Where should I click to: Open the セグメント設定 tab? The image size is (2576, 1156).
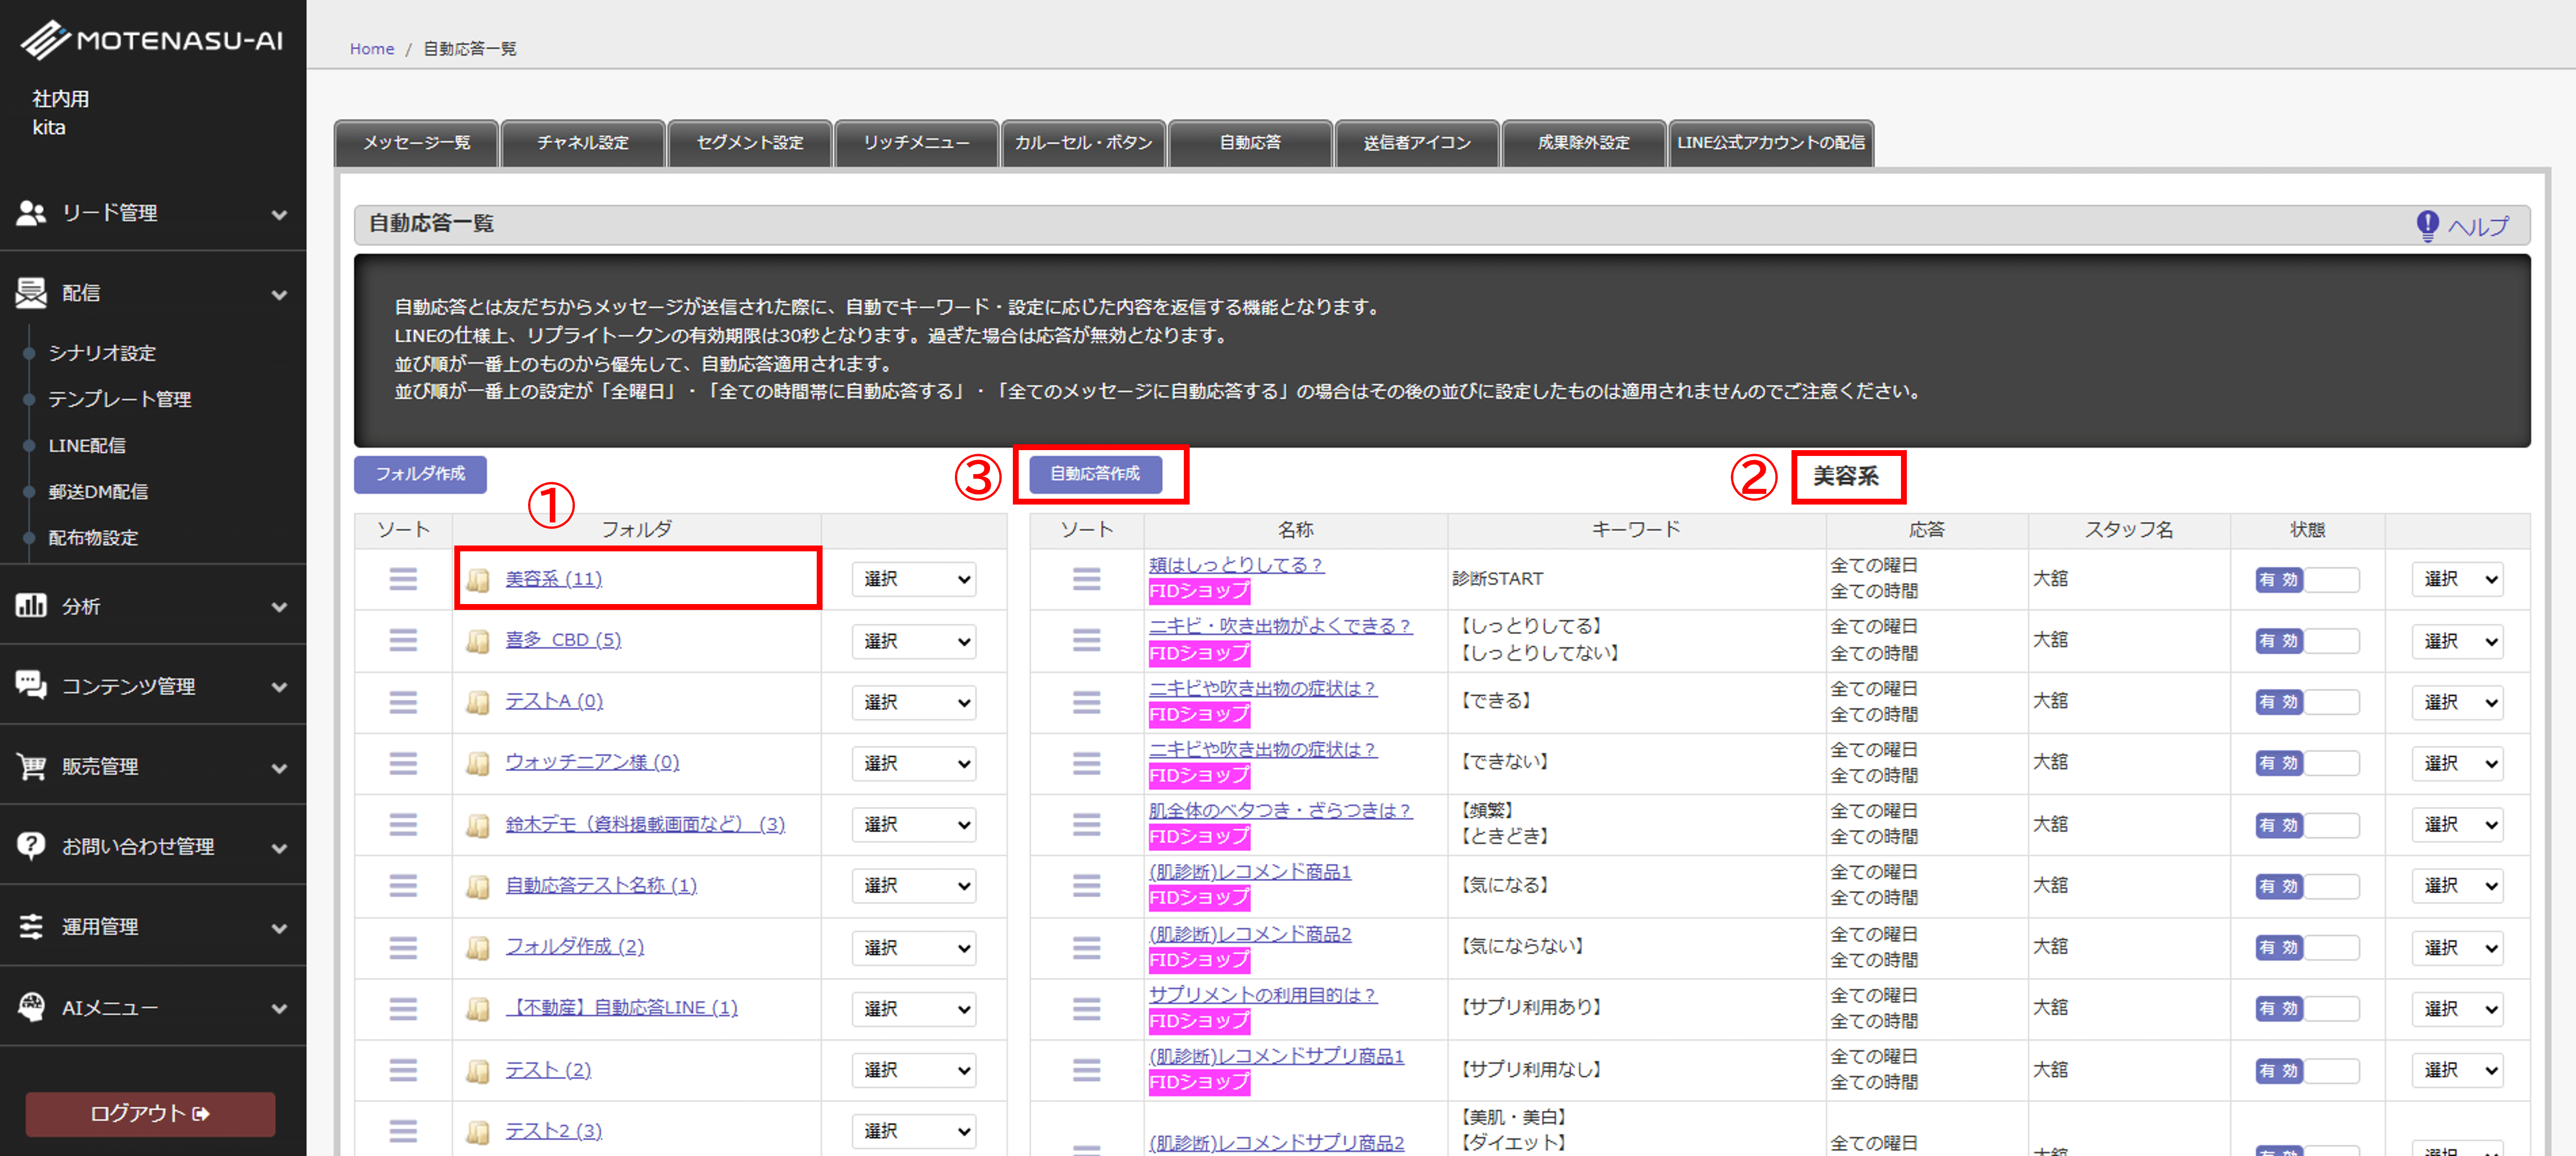(750, 143)
